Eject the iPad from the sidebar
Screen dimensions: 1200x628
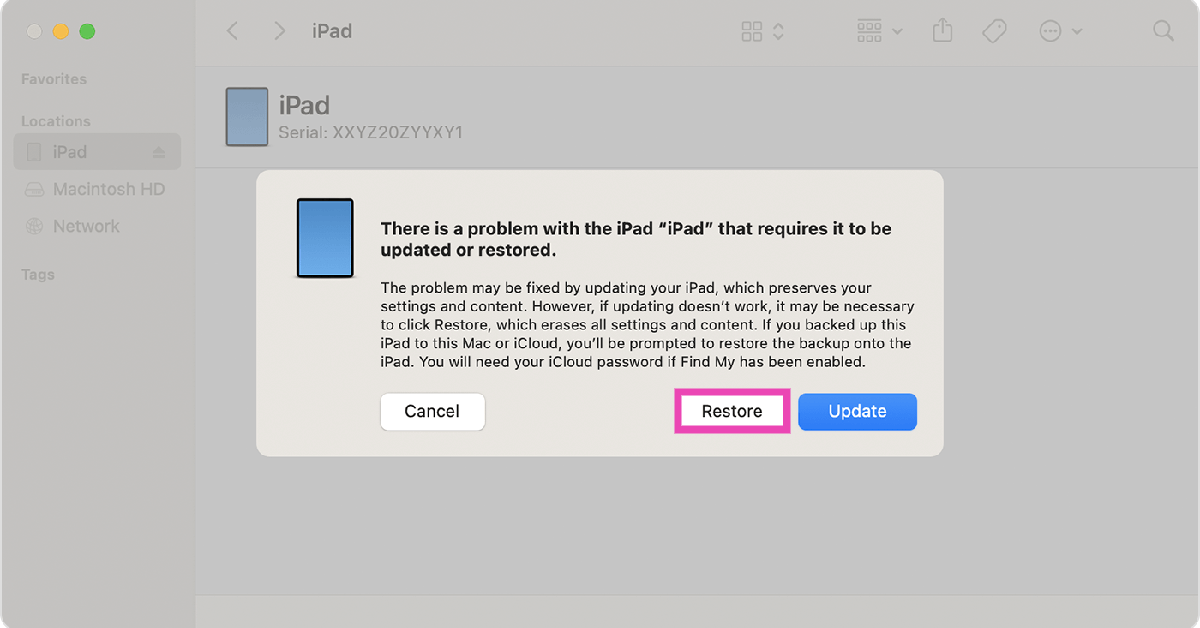click(158, 152)
